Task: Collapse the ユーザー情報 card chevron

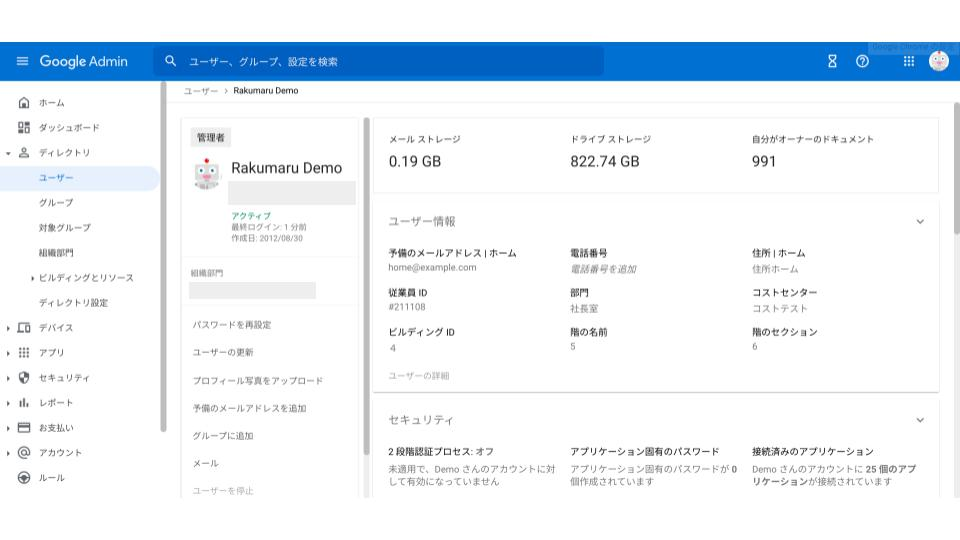Action: point(920,222)
